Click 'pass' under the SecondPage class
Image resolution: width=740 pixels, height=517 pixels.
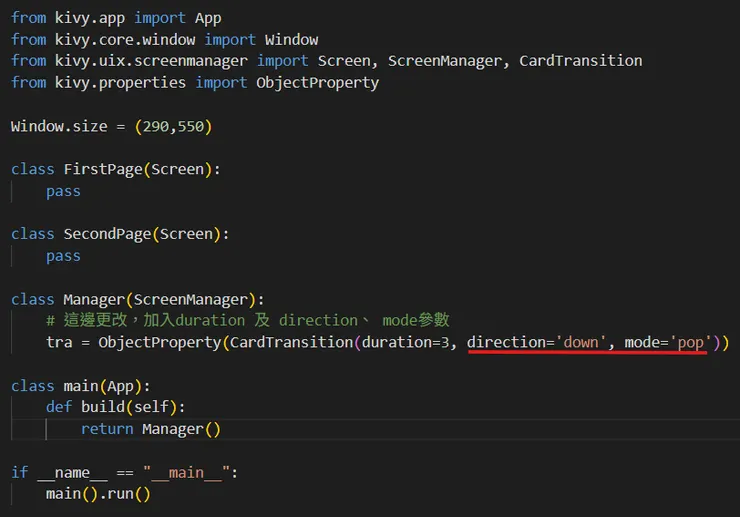63,256
